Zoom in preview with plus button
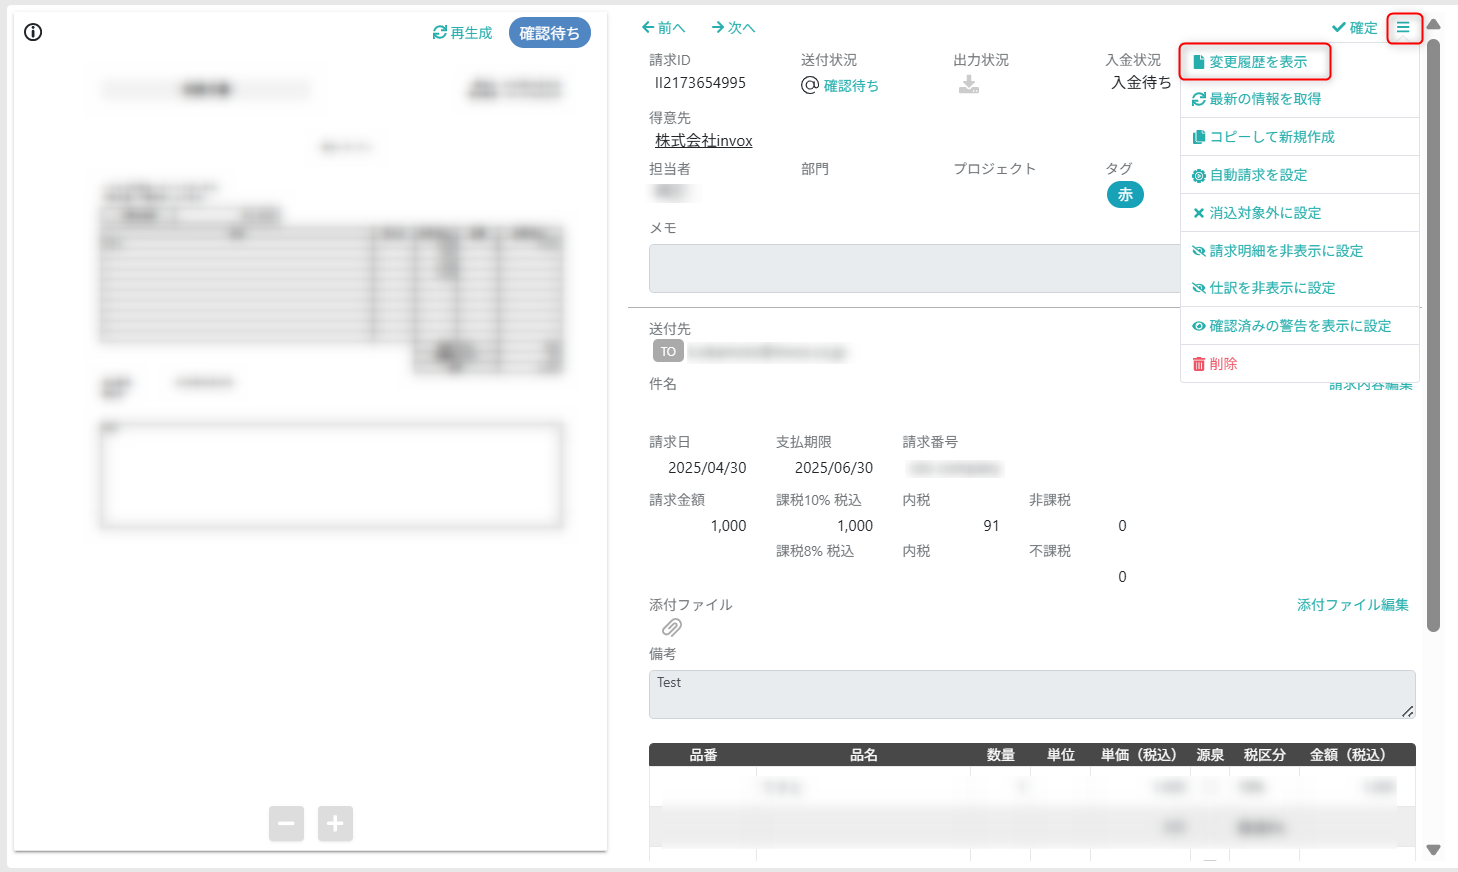The image size is (1458, 872). pyautogui.click(x=335, y=823)
